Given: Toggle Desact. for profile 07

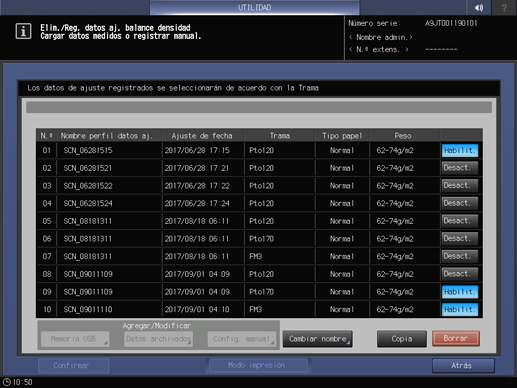Looking at the screenshot, I should (460, 256).
